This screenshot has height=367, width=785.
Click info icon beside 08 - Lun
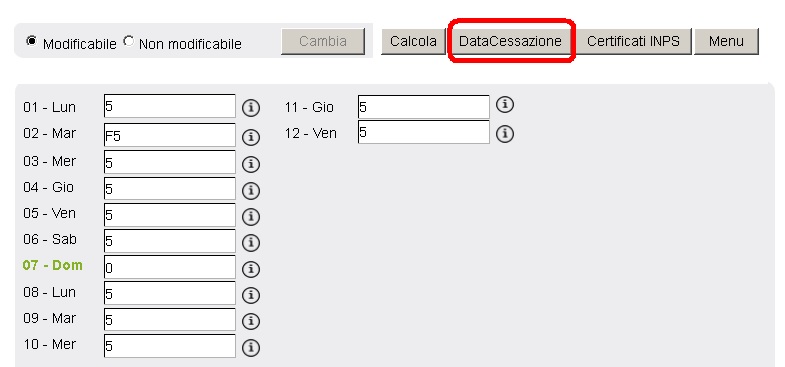tap(251, 295)
